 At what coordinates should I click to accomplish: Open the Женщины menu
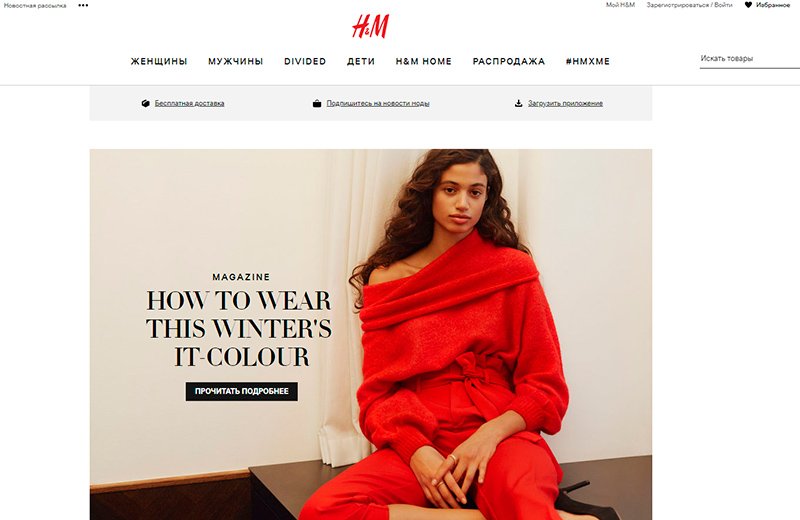click(159, 61)
